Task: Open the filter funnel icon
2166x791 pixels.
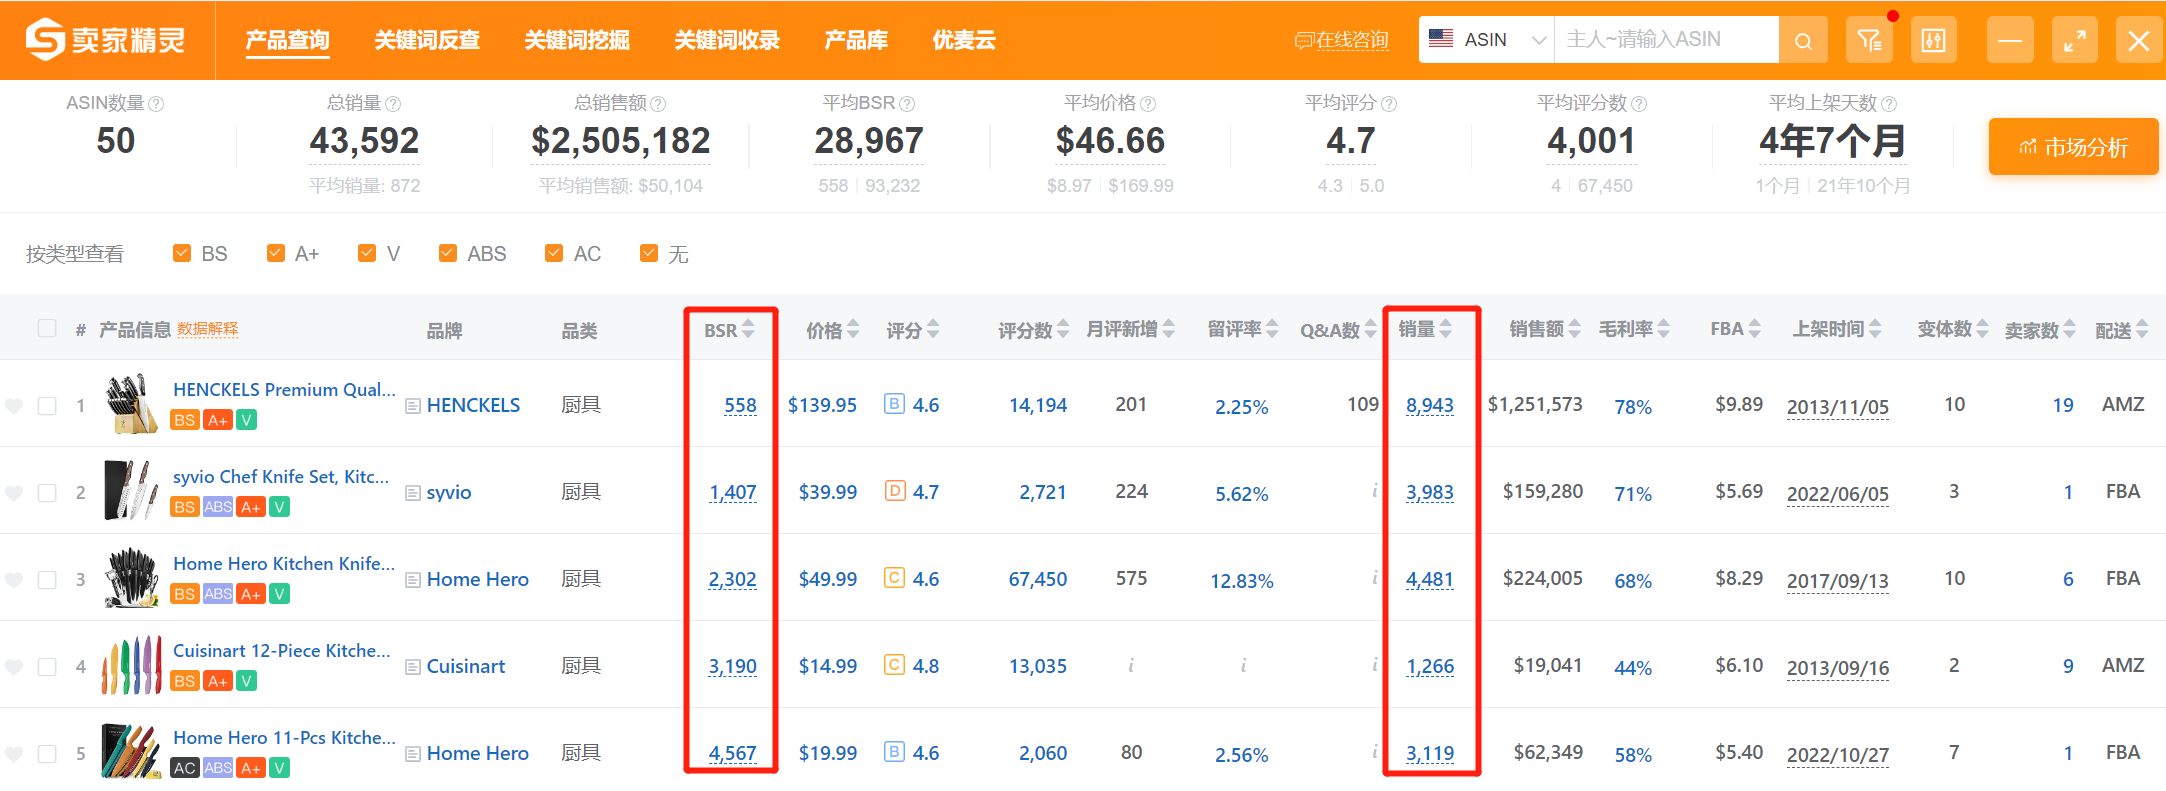Action: tap(1869, 41)
